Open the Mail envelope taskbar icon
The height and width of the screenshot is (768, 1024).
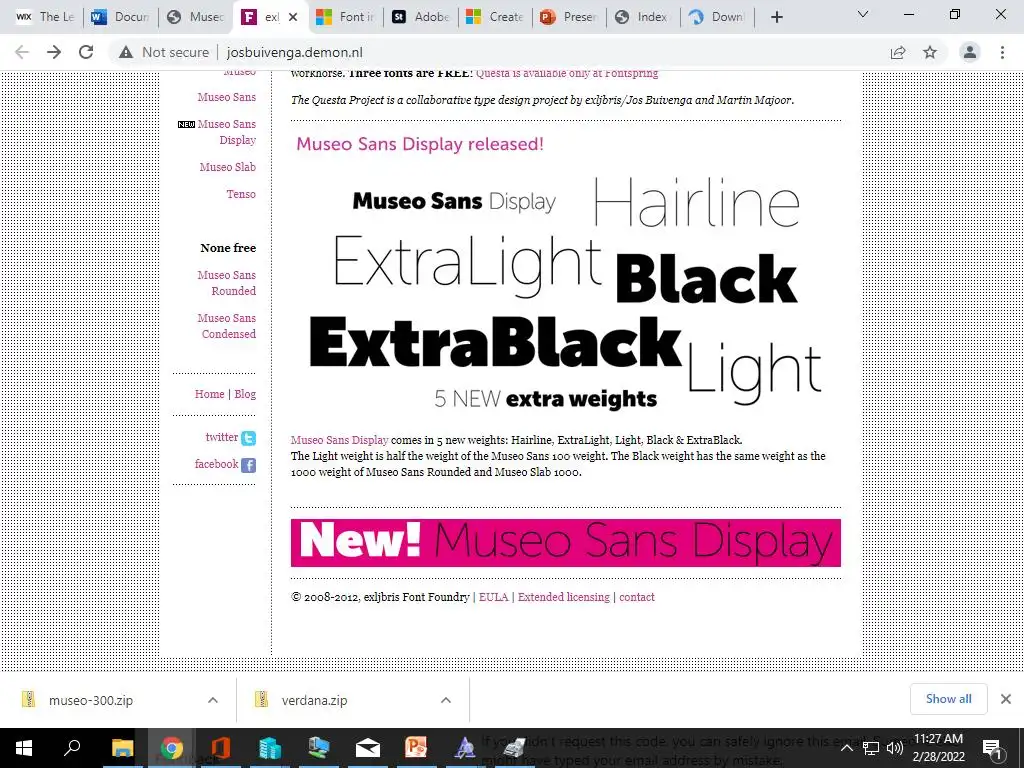tap(368, 748)
